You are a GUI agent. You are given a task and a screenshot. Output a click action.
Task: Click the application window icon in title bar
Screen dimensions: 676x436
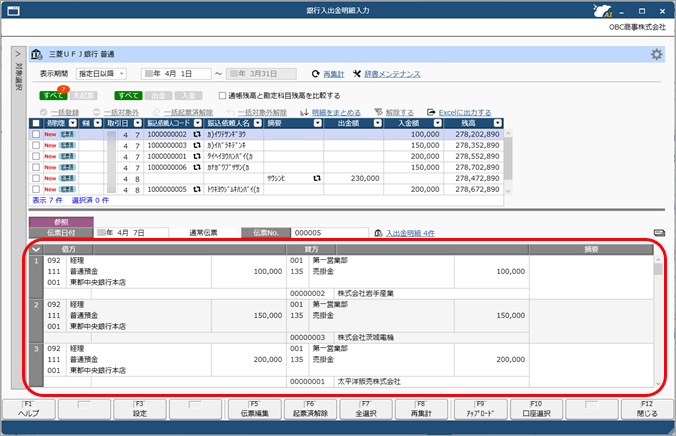click(13, 11)
